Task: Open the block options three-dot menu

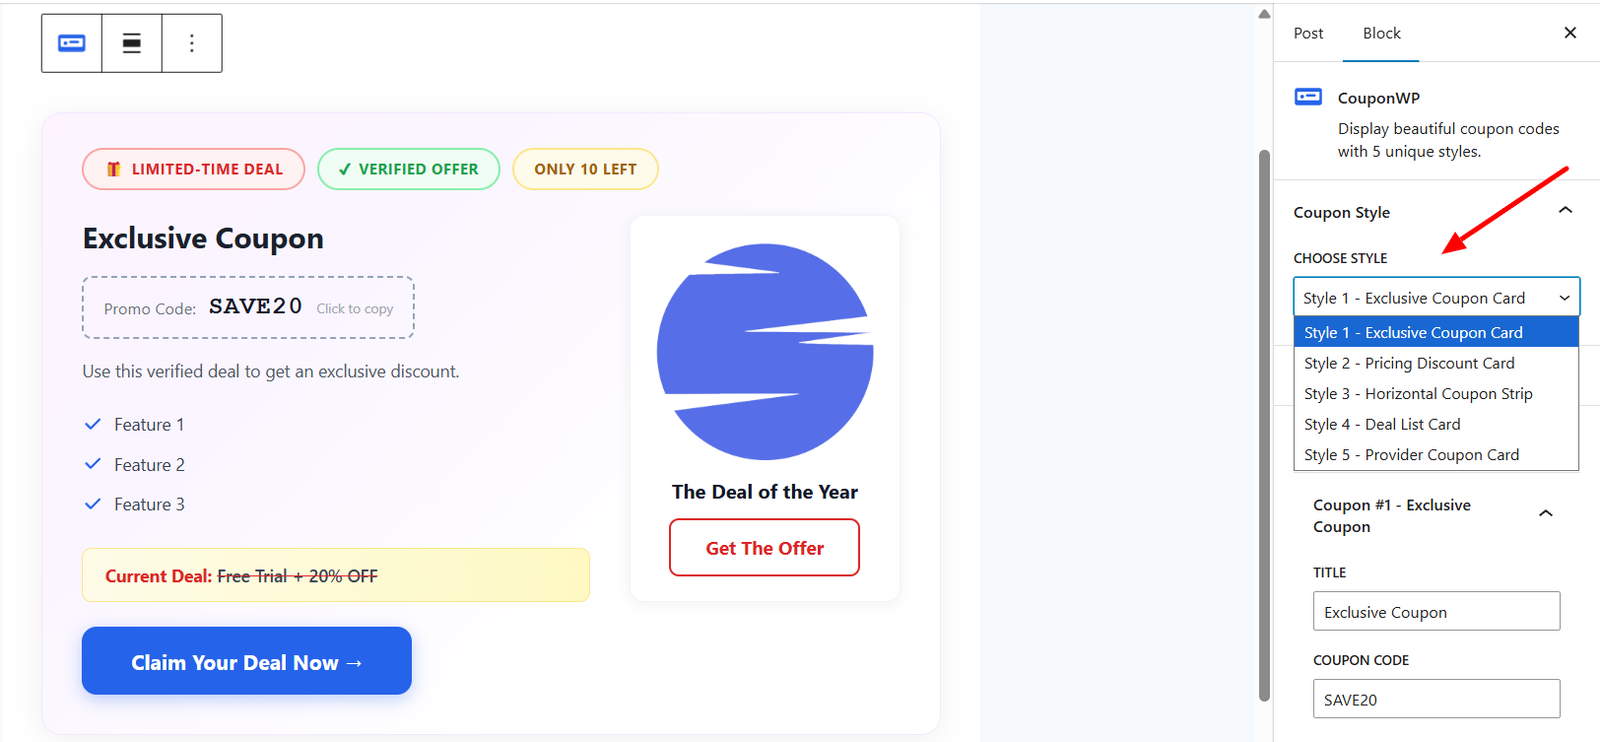Action: pyautogui.click(x=191, y=43)
